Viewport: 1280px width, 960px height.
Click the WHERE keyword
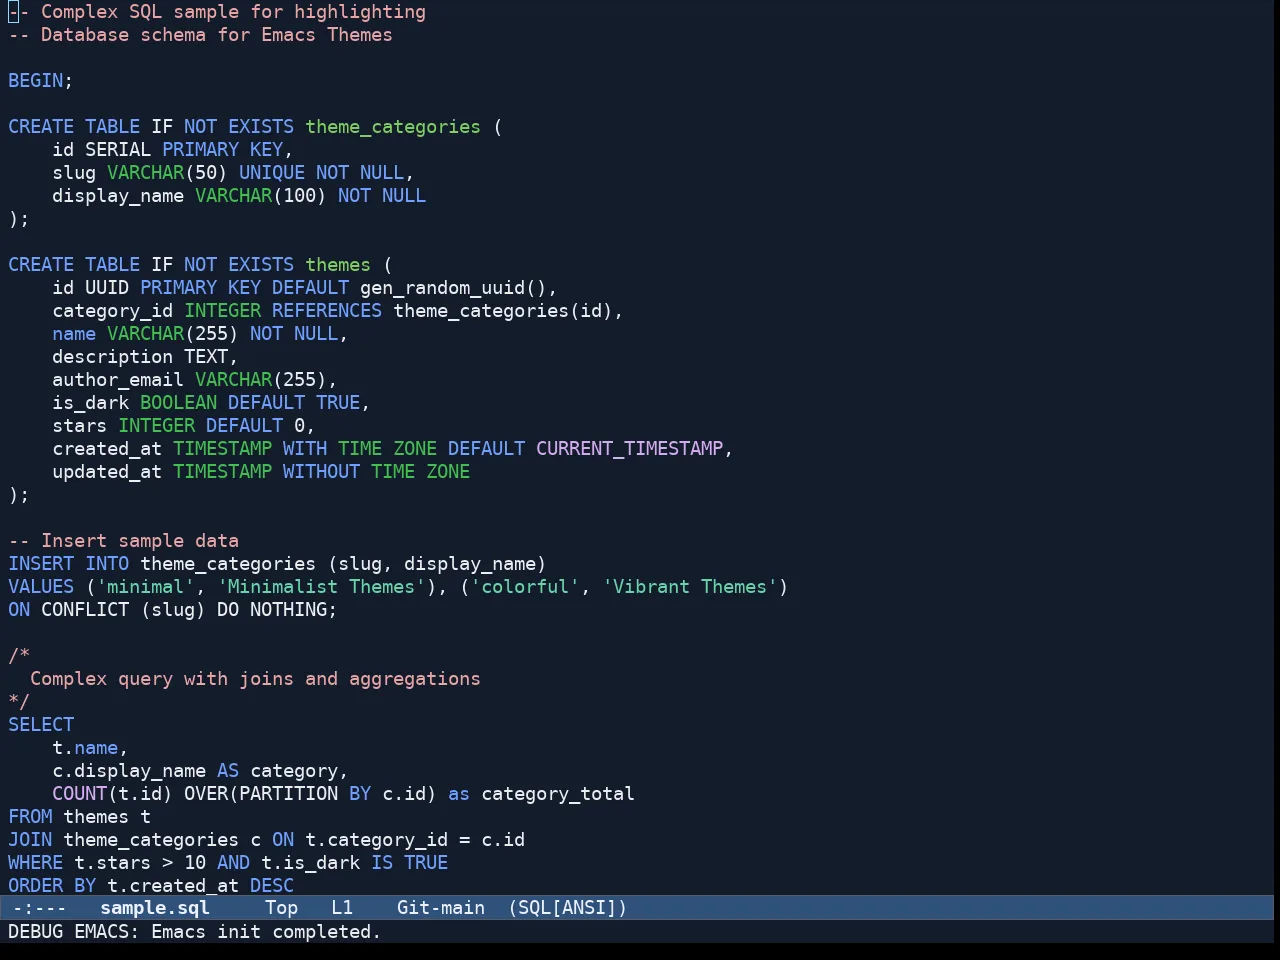36,863
